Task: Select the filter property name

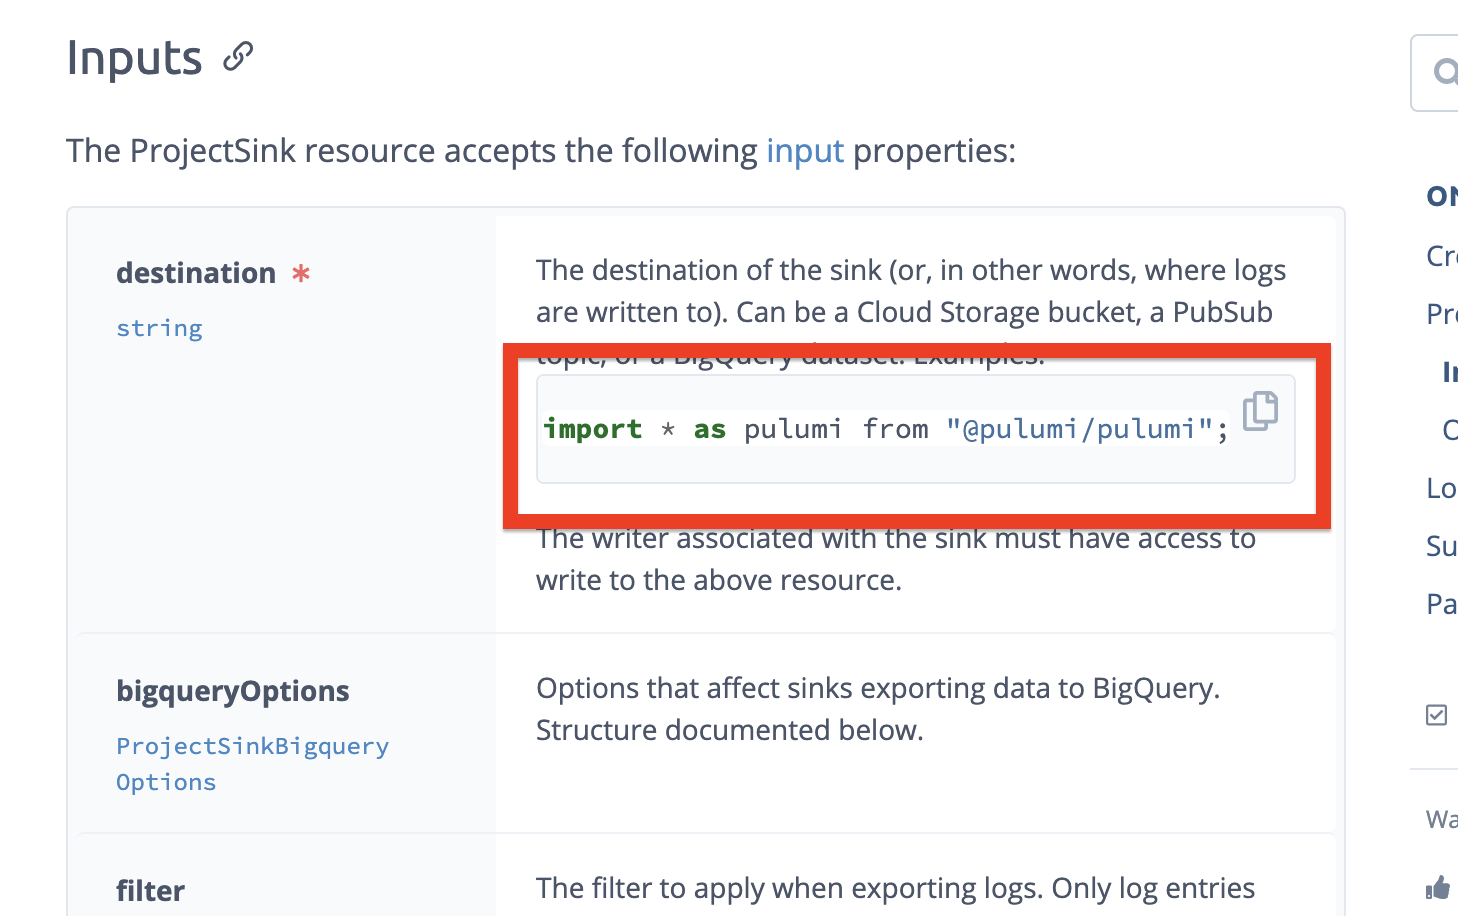Action: tap(150, 890)
